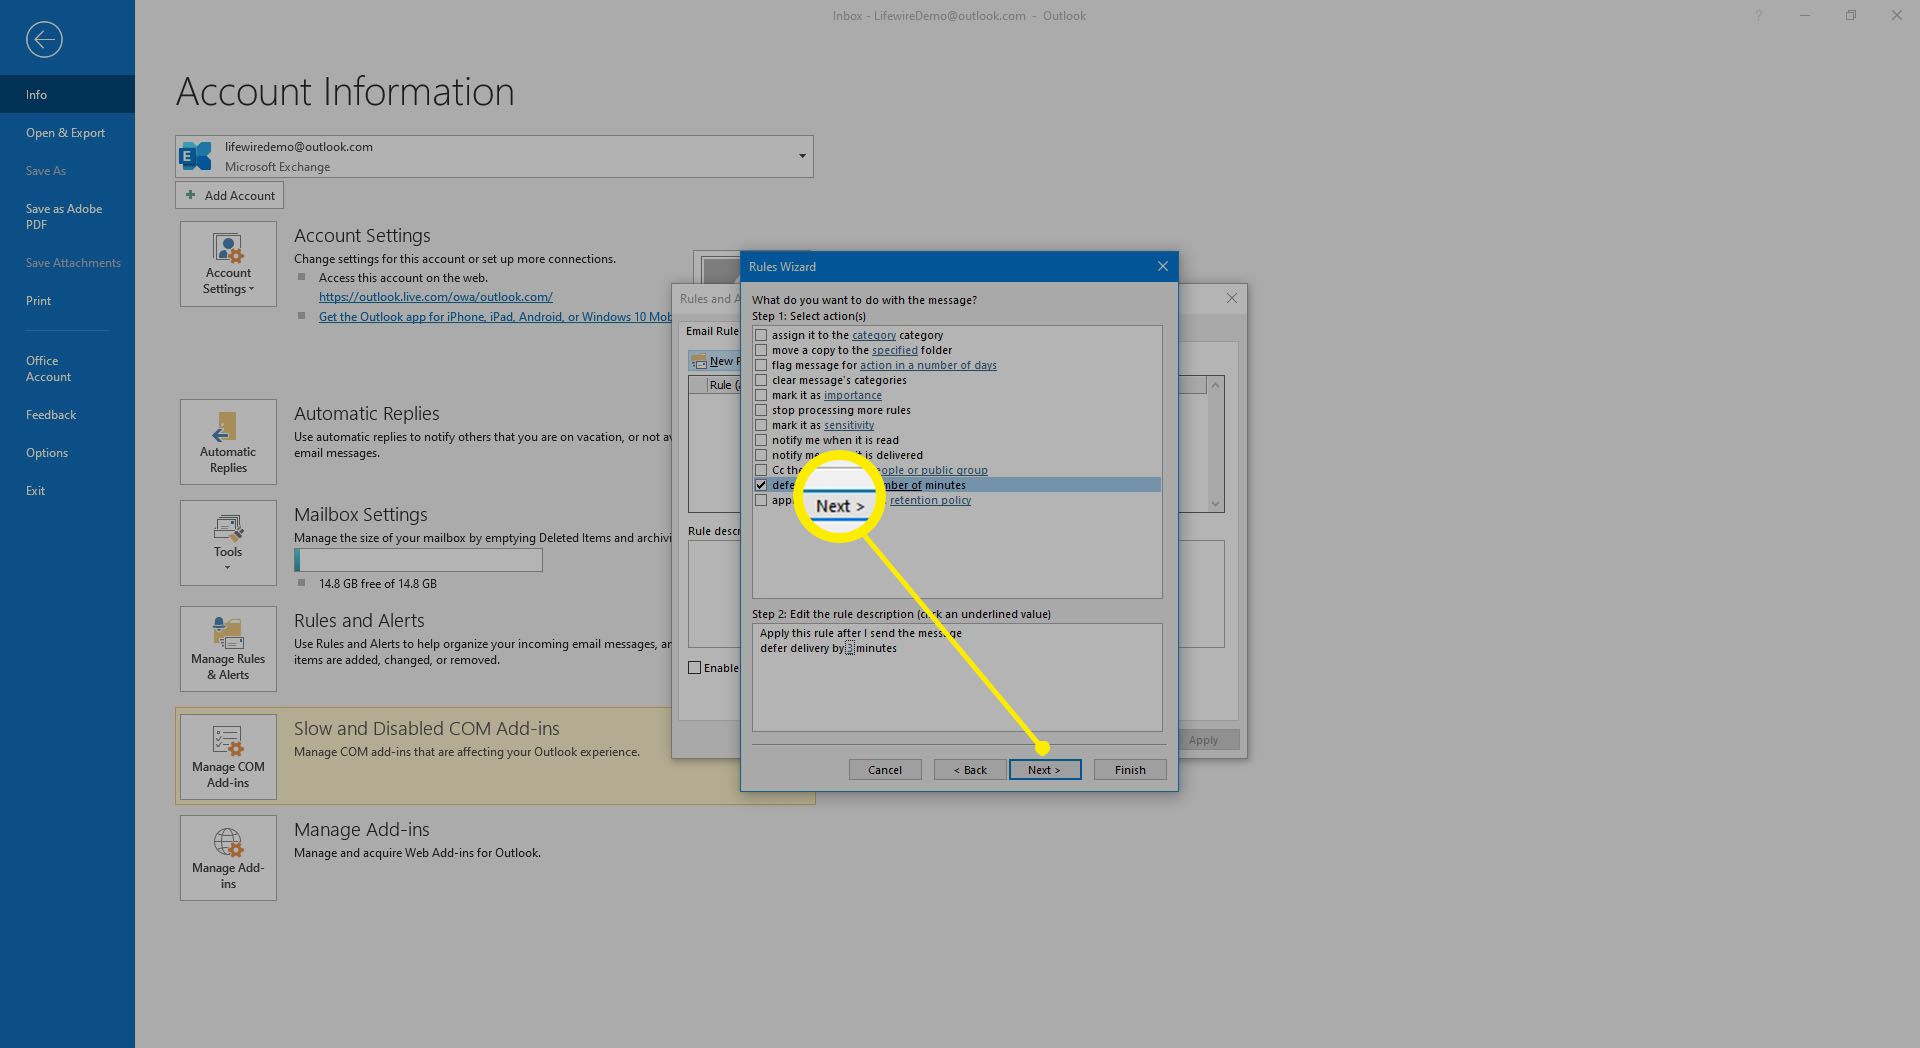Select Save as Adobe PDF
The height and width of the screenshot is (1048, 1920).
tap(67, 216)
